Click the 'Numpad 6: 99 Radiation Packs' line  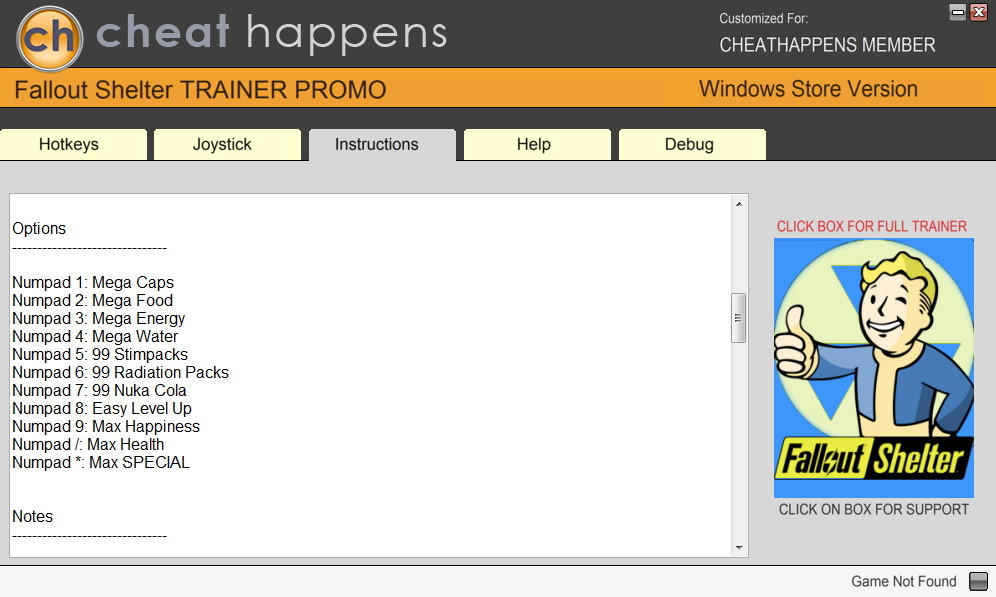120,372
